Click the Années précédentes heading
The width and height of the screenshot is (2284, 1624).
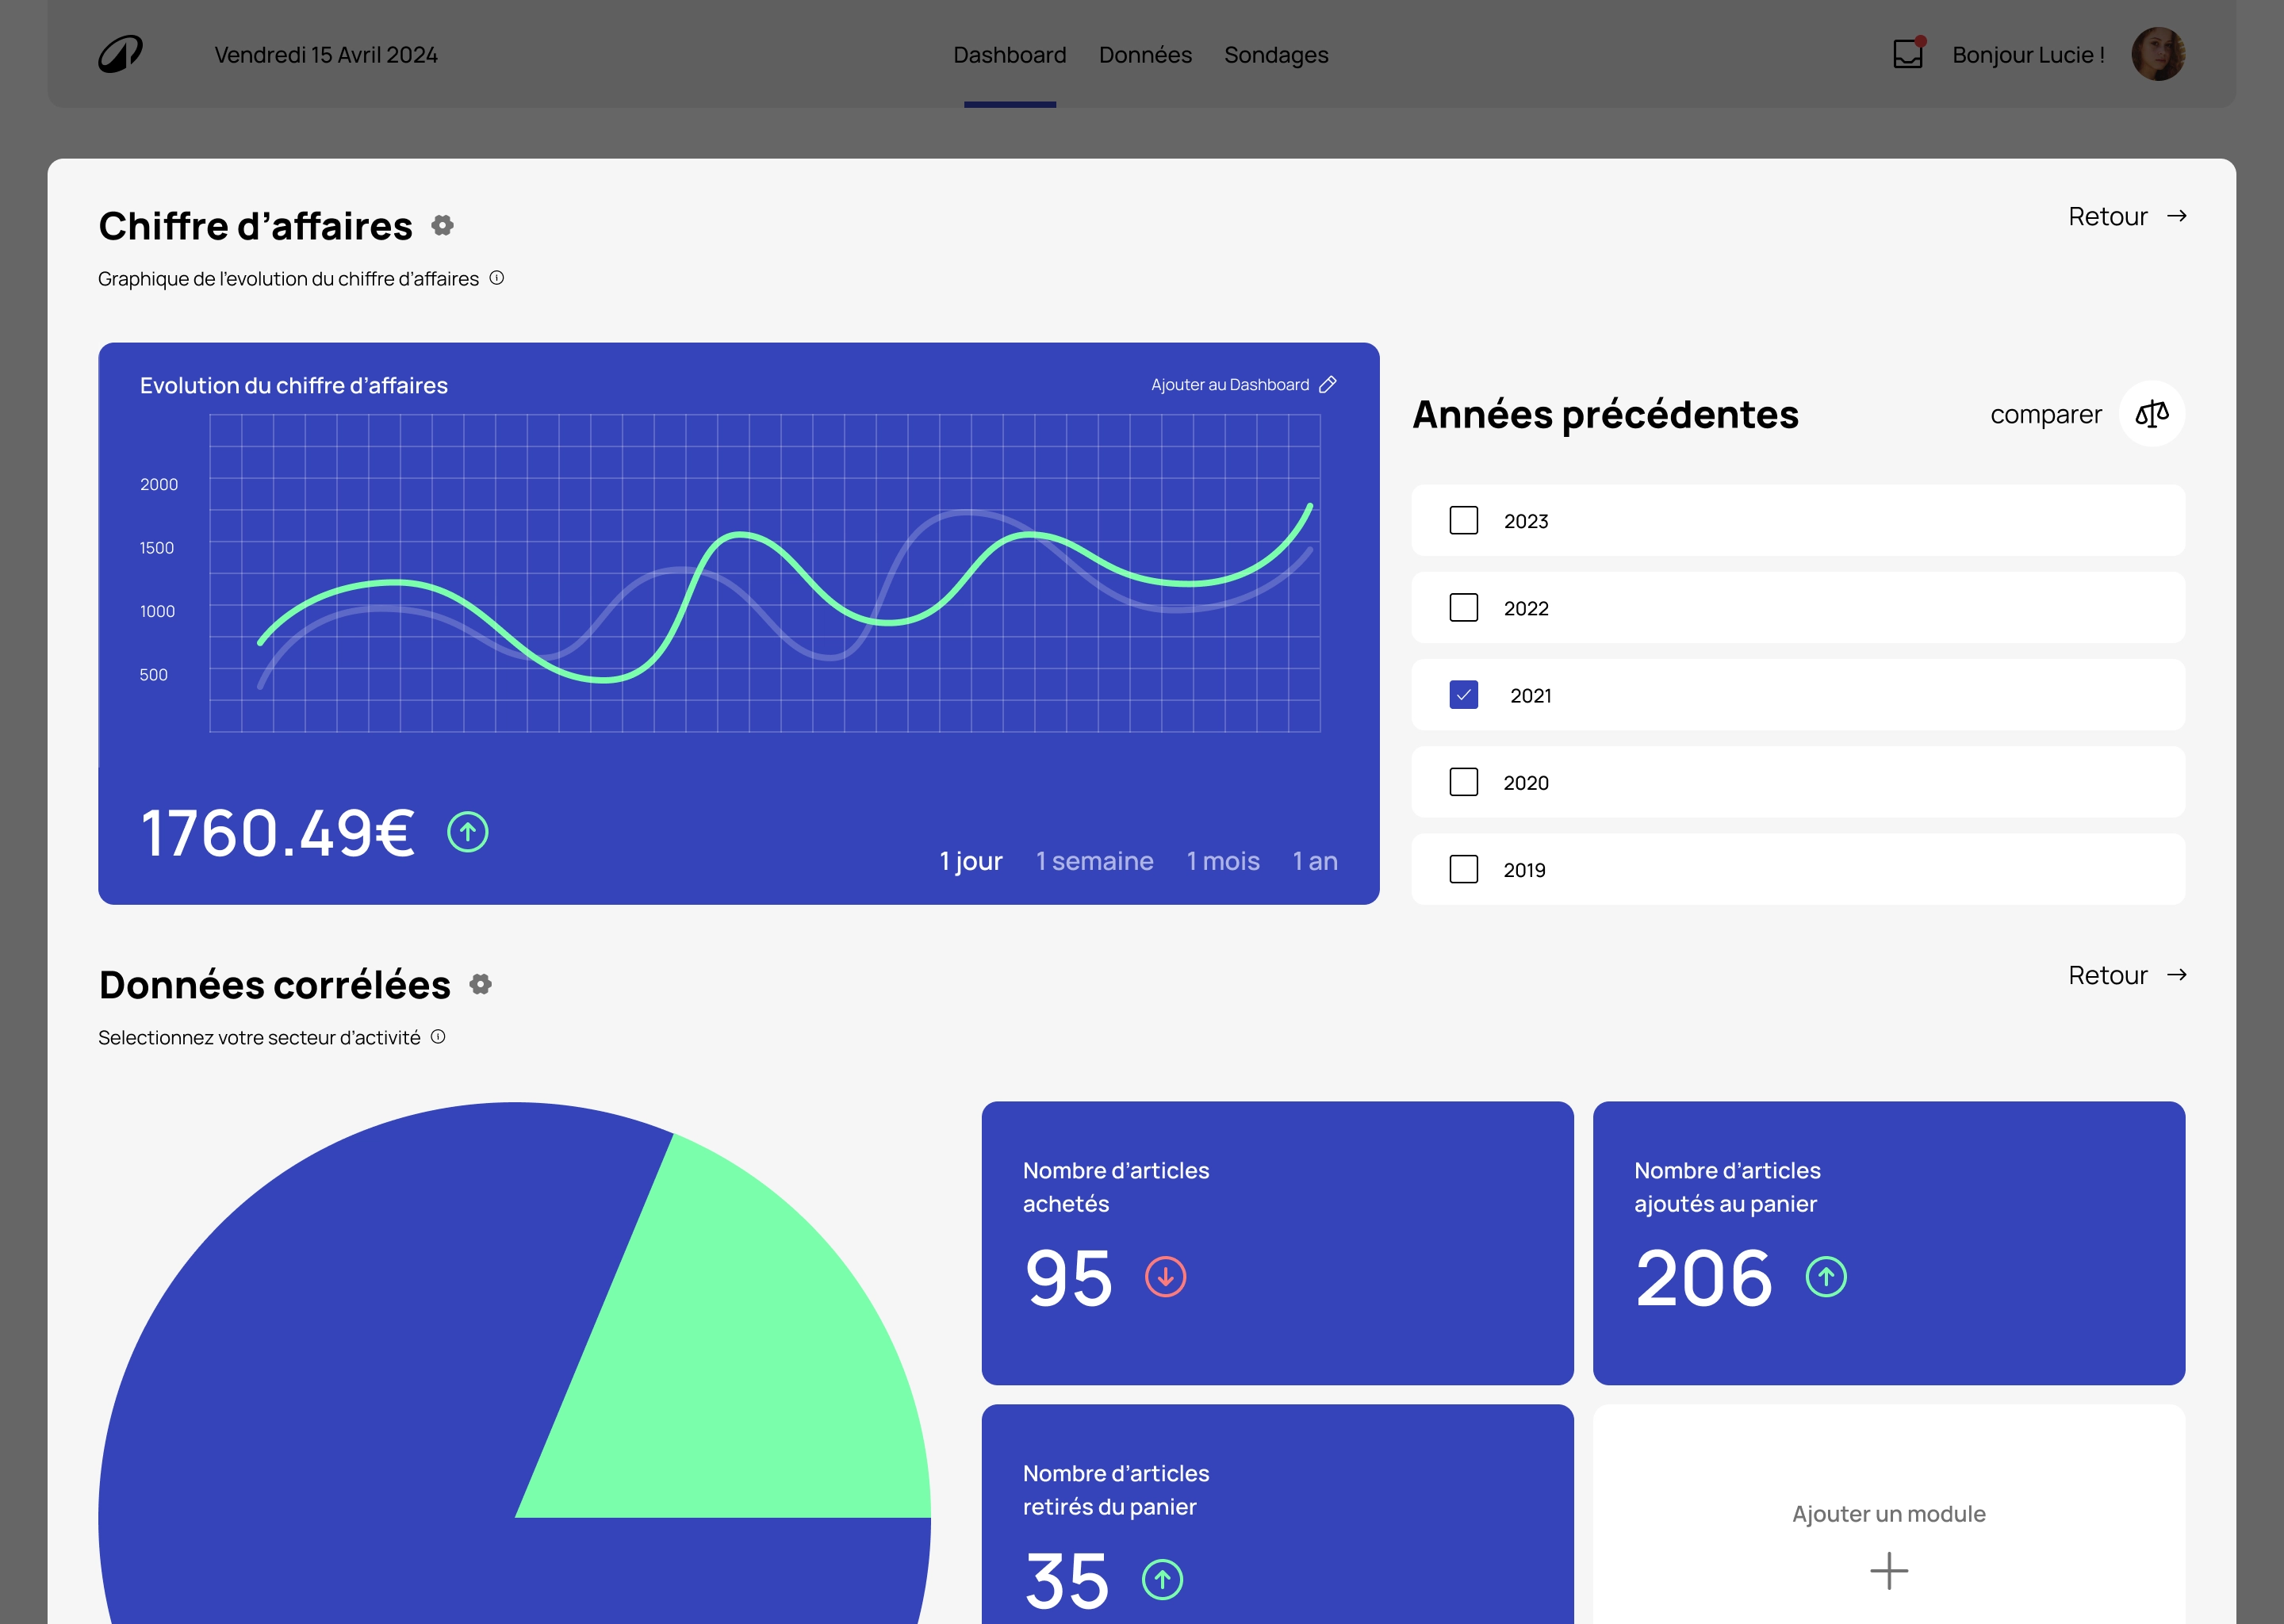[1605, 414]
